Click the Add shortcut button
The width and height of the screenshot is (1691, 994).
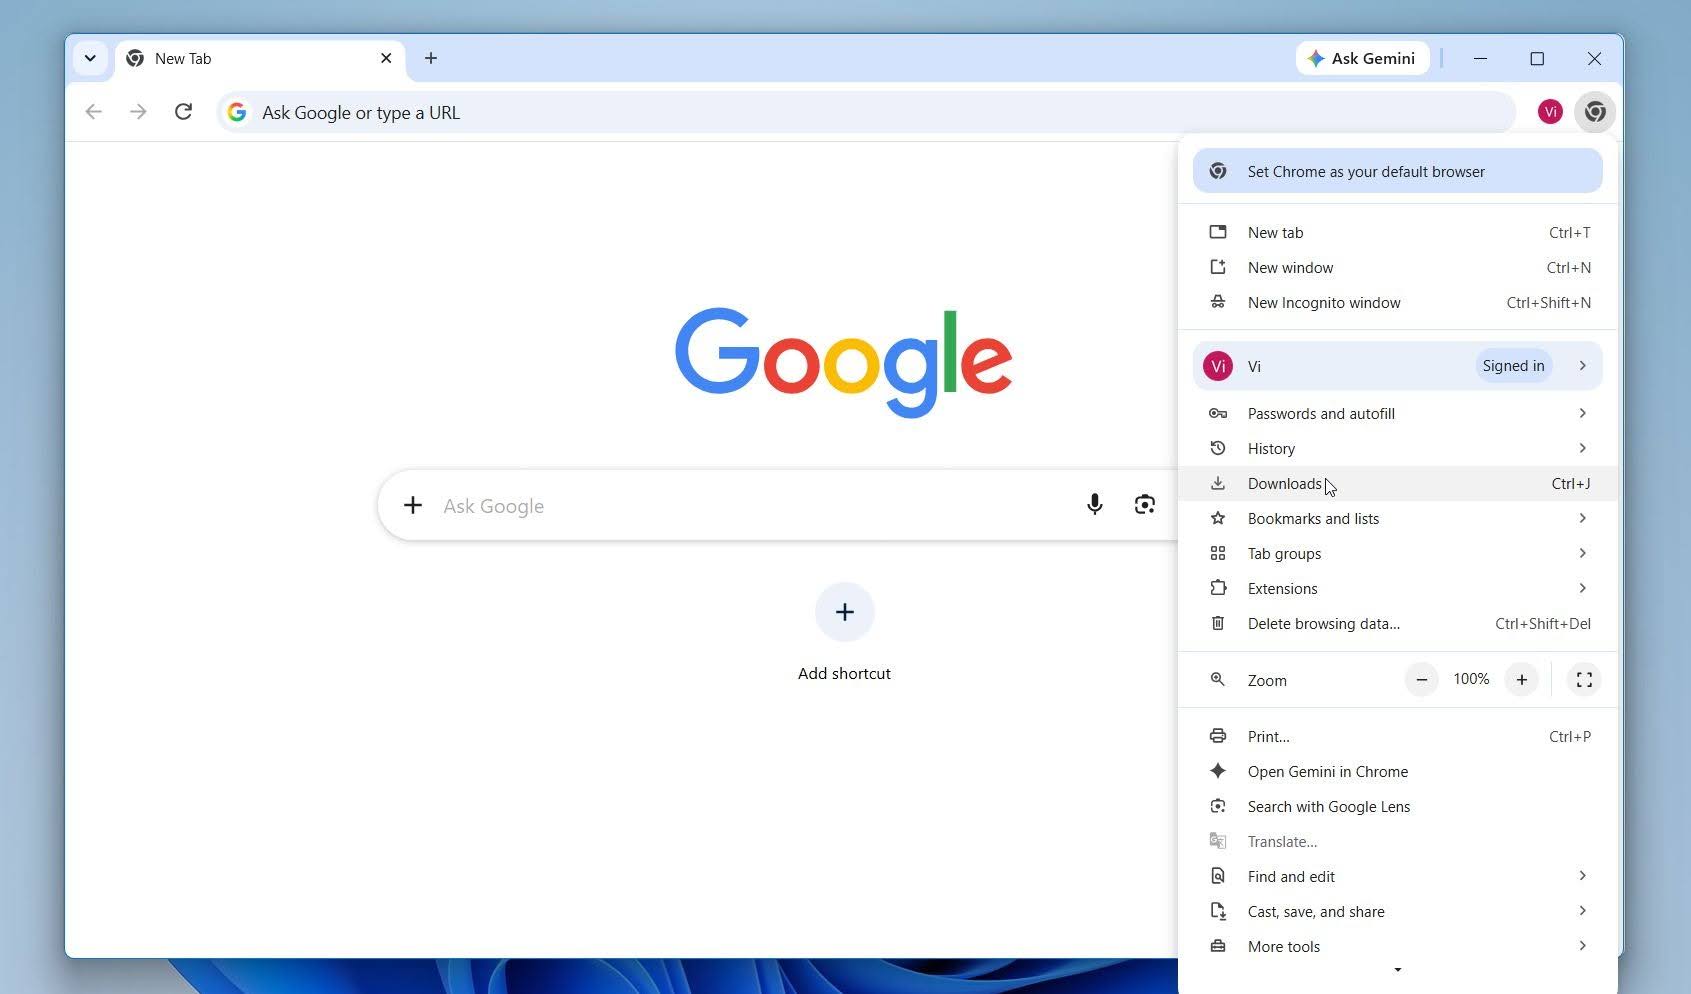(844, 632)
